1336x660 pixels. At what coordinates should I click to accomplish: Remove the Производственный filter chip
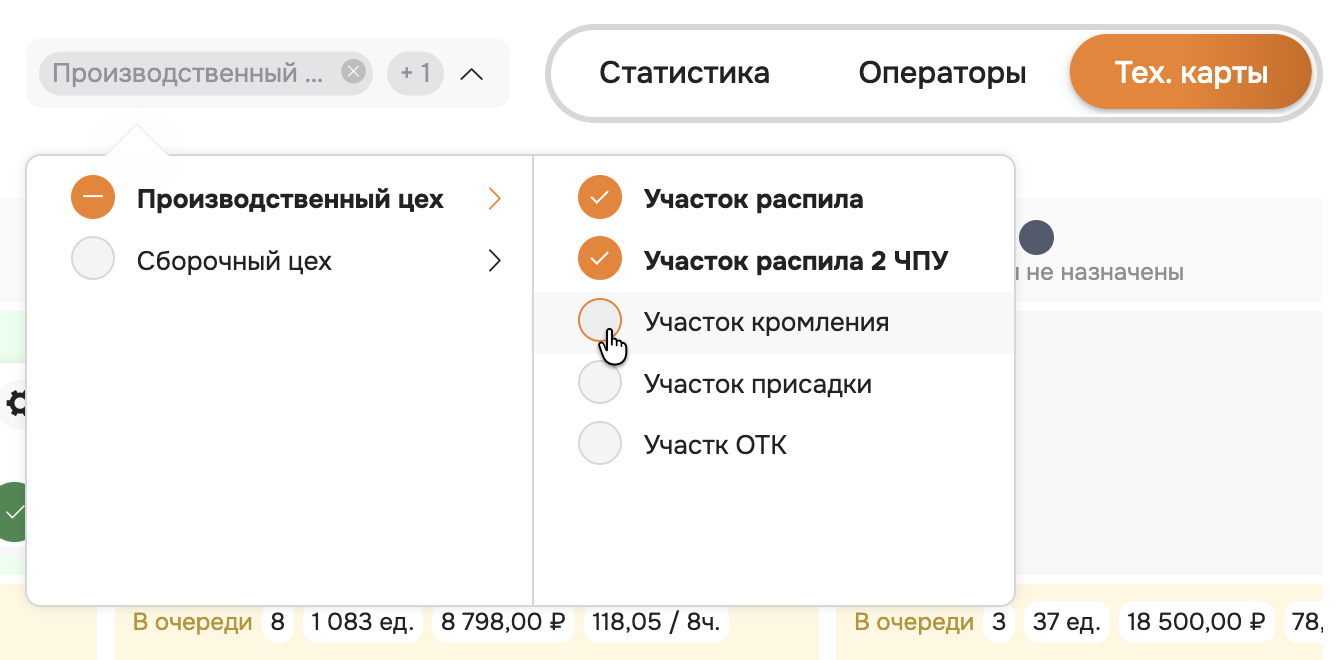pos(352,72)
